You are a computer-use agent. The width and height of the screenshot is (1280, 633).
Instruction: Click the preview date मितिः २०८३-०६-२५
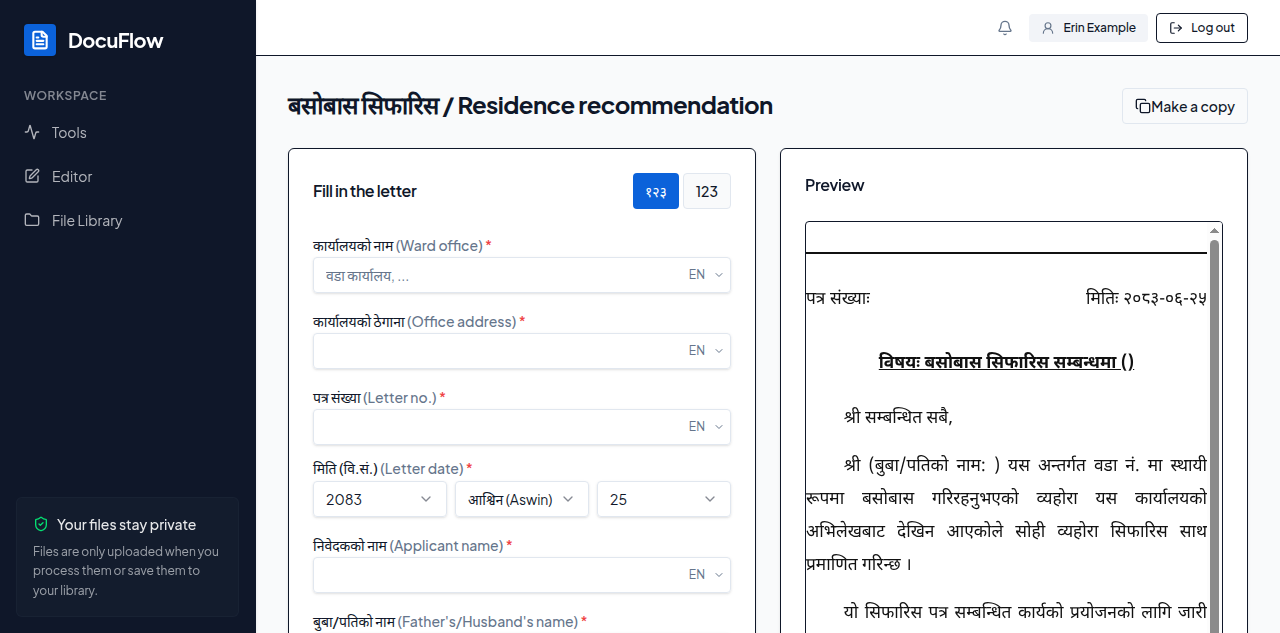tap(1146, 298)
